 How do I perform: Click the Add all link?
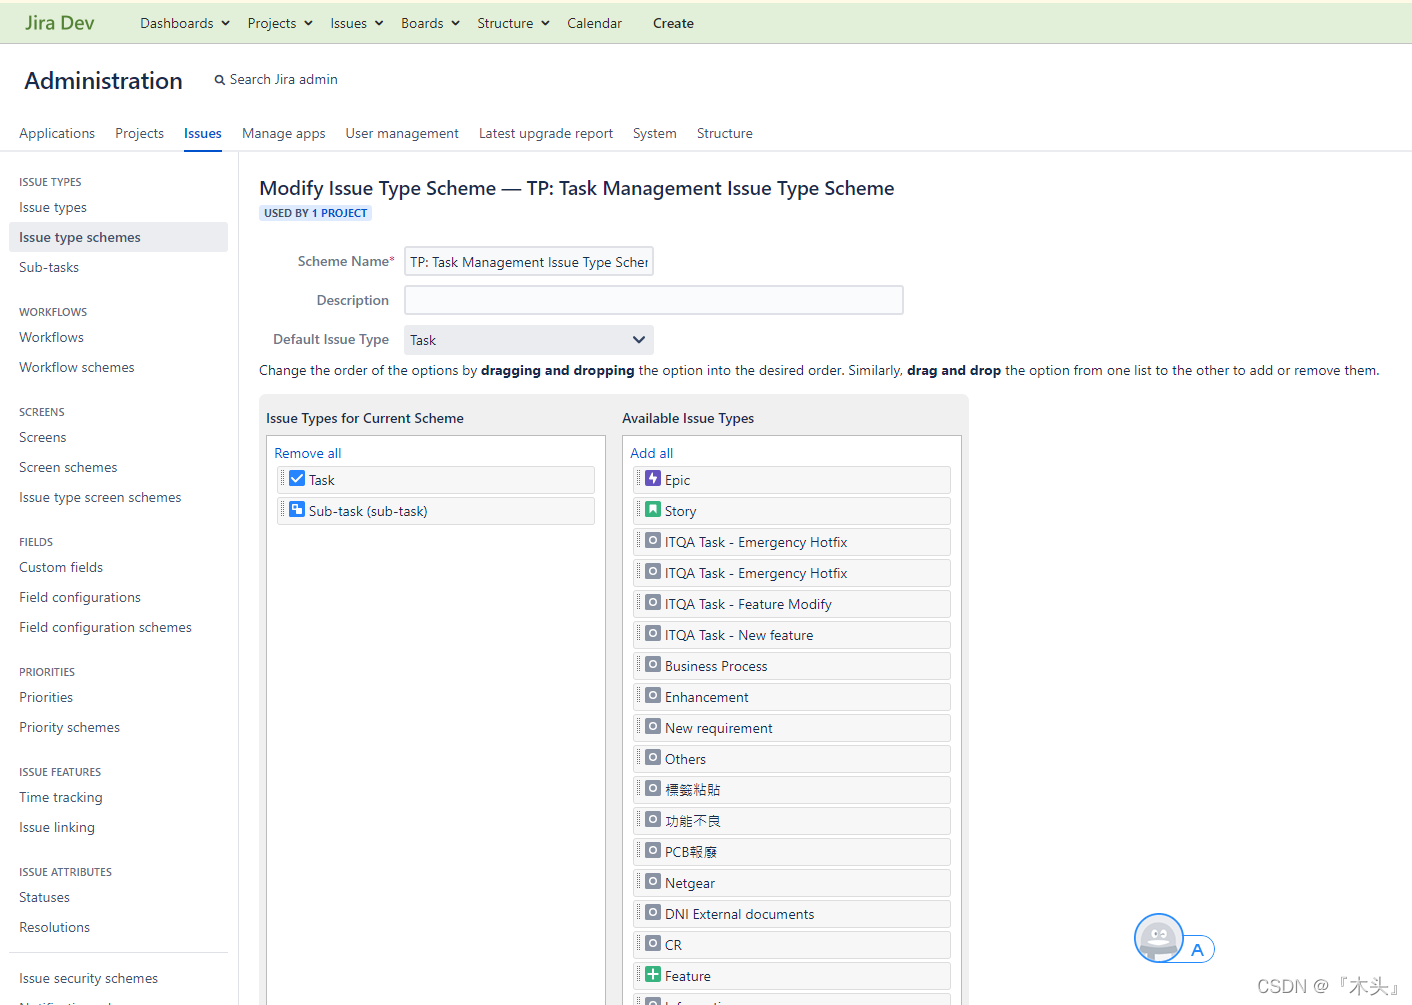[652, 453]
